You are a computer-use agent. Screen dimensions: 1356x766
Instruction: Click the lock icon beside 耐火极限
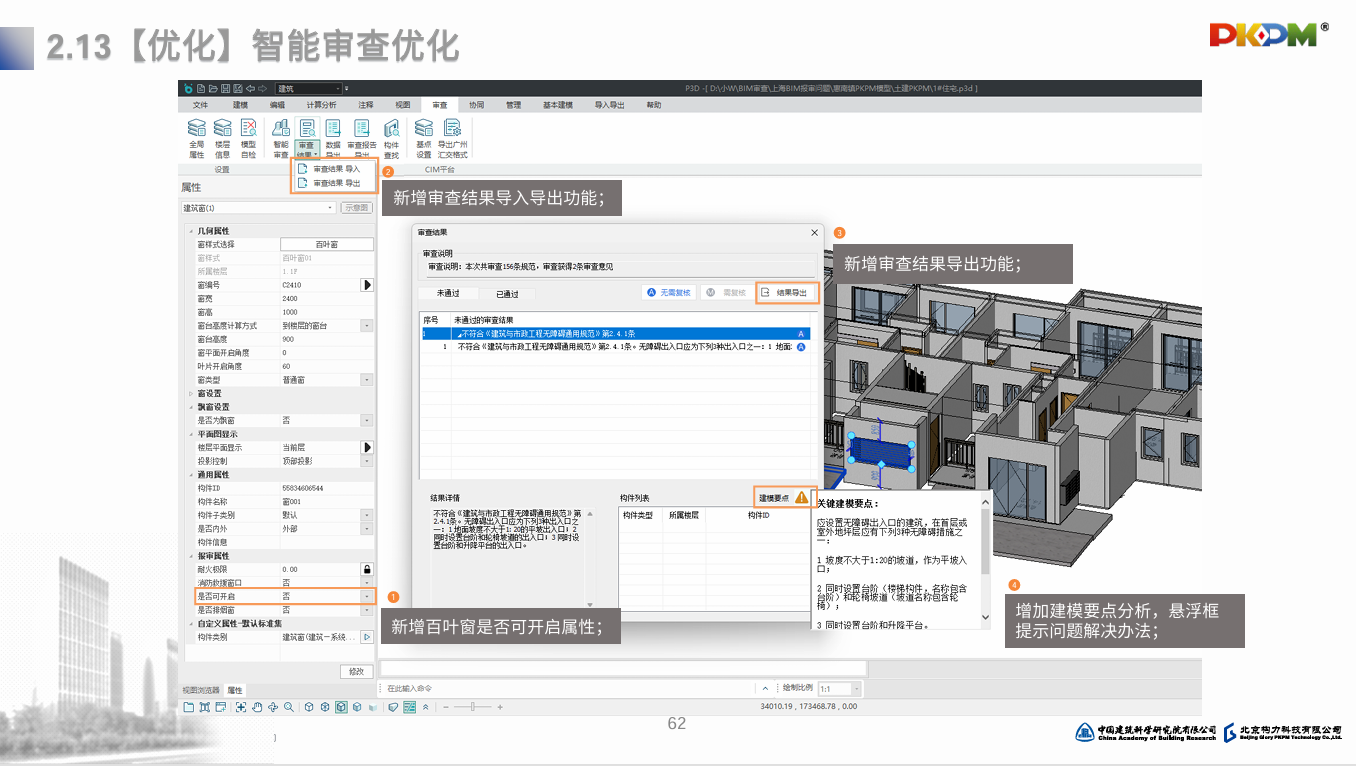(366, 569)
